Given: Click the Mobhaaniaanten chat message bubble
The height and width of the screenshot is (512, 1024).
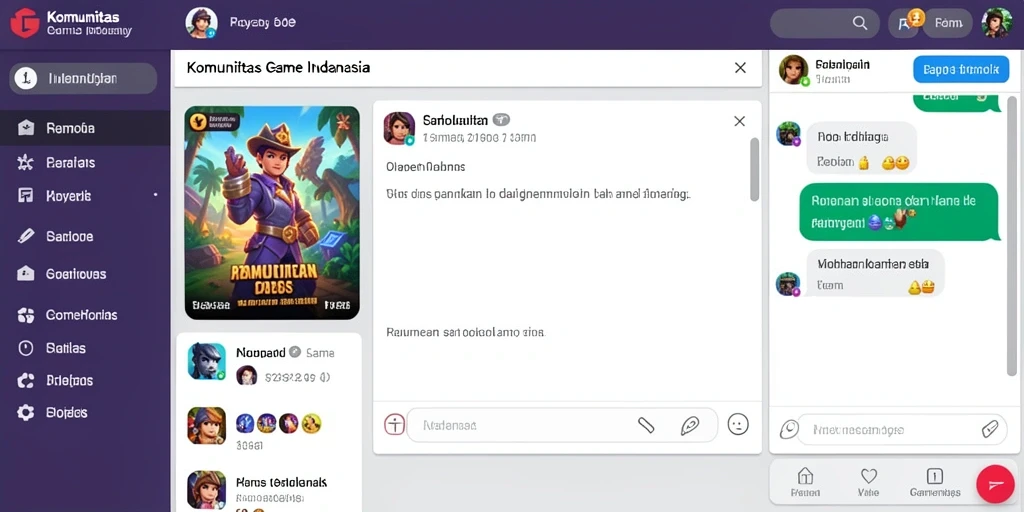Looking at the screenshot, I should tap(875, 274).
